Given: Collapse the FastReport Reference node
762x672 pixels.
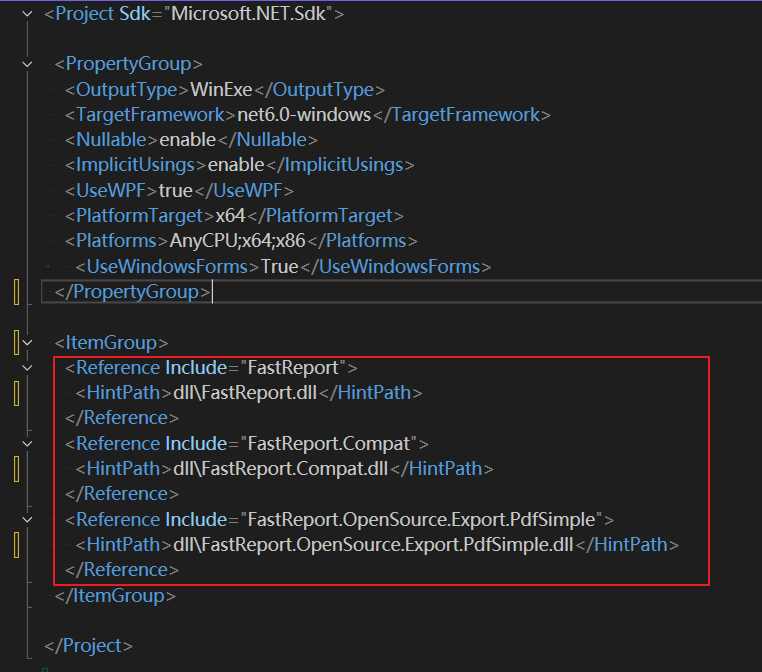Looking at the screenshot, I should (28, 368).
